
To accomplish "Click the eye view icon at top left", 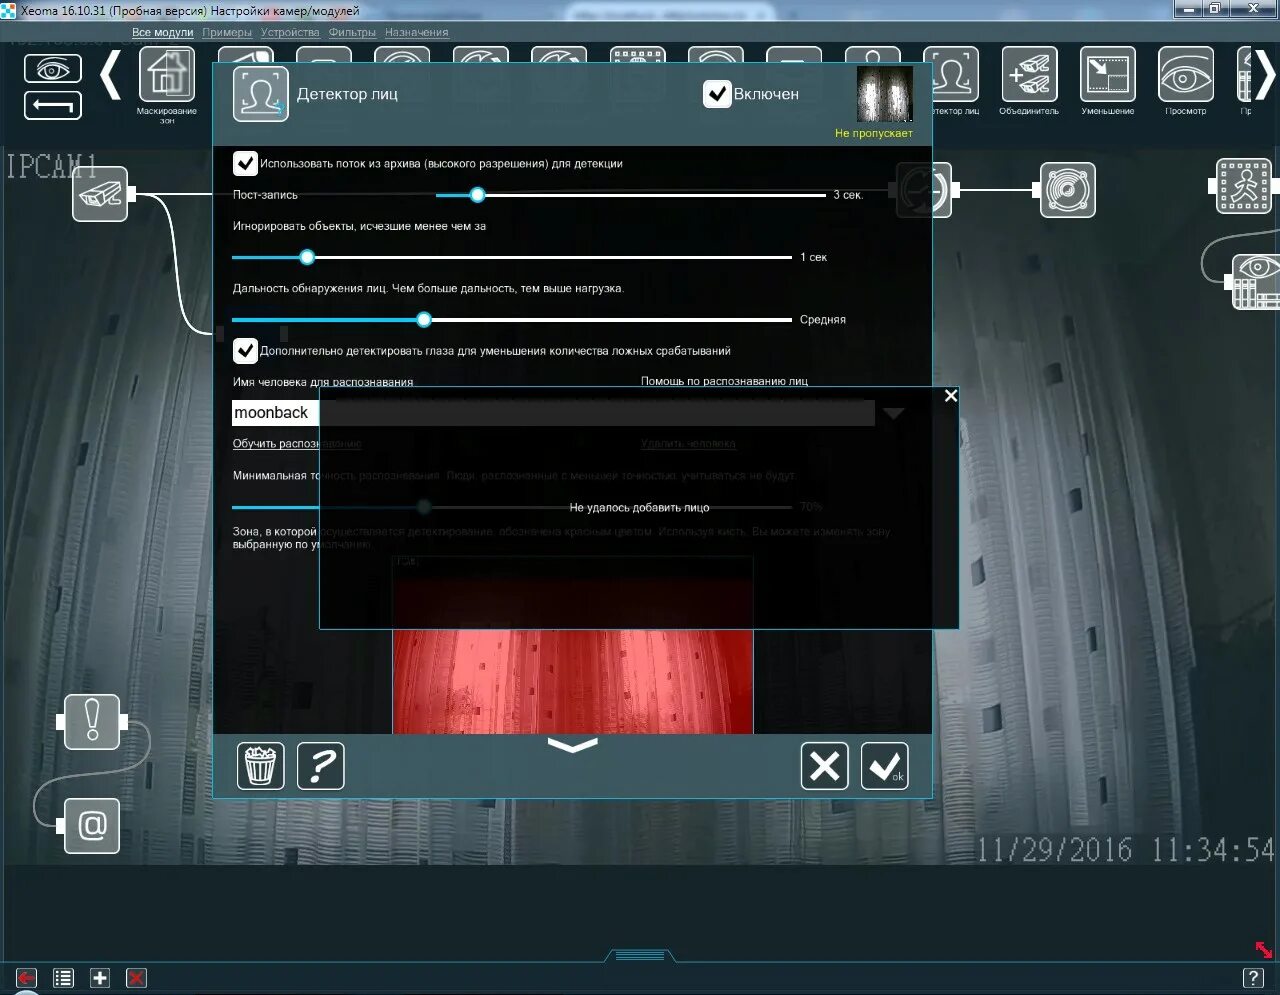I will tap(53, 69).
